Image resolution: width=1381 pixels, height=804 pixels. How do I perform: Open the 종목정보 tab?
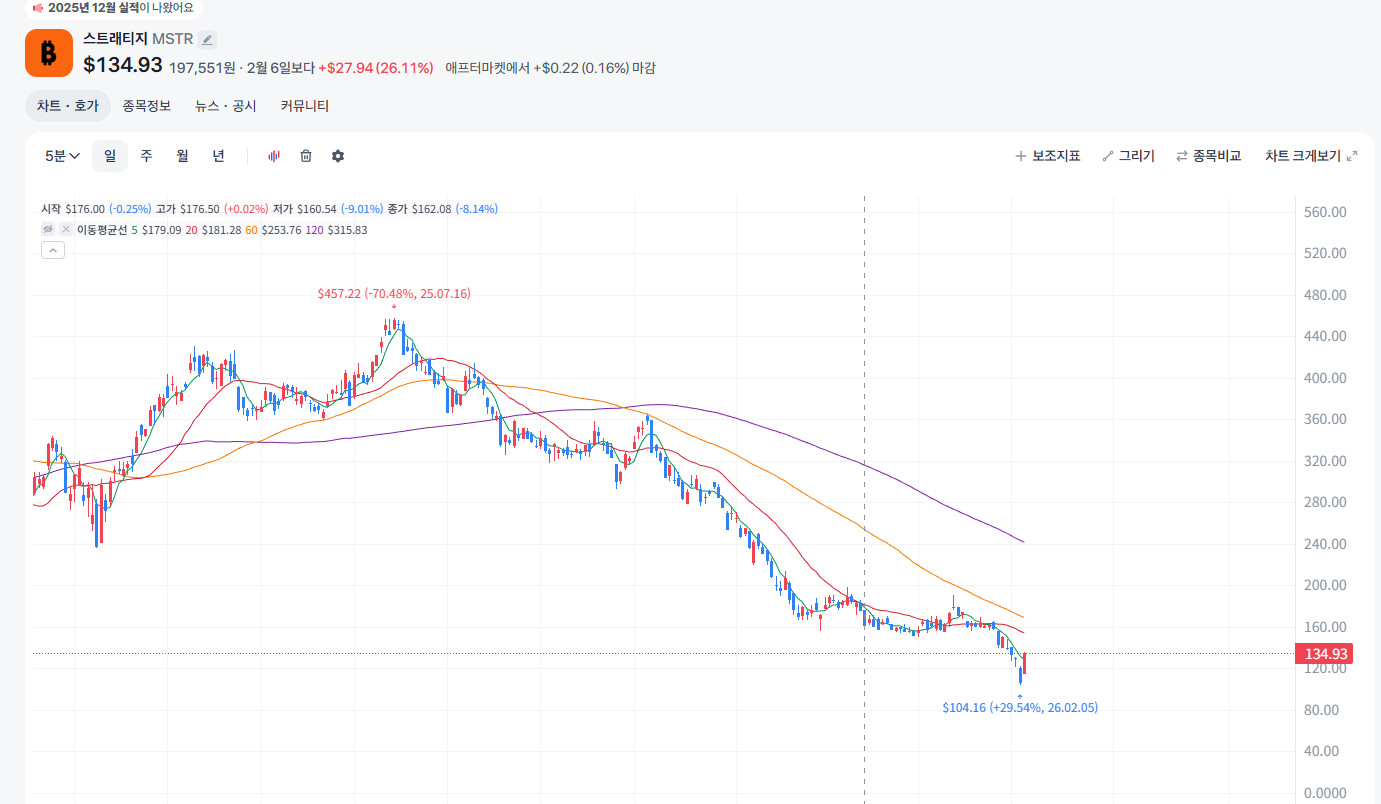(147, 106)
